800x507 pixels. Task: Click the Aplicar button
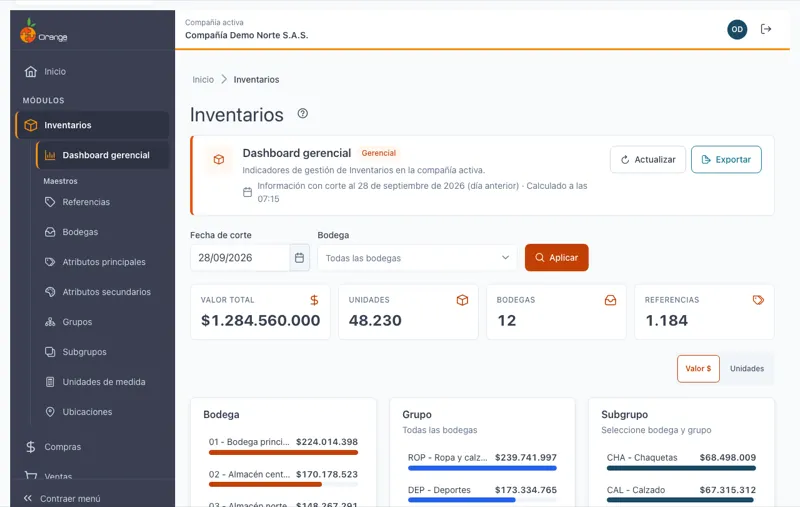pyautogui.click(x=557, y=258)
